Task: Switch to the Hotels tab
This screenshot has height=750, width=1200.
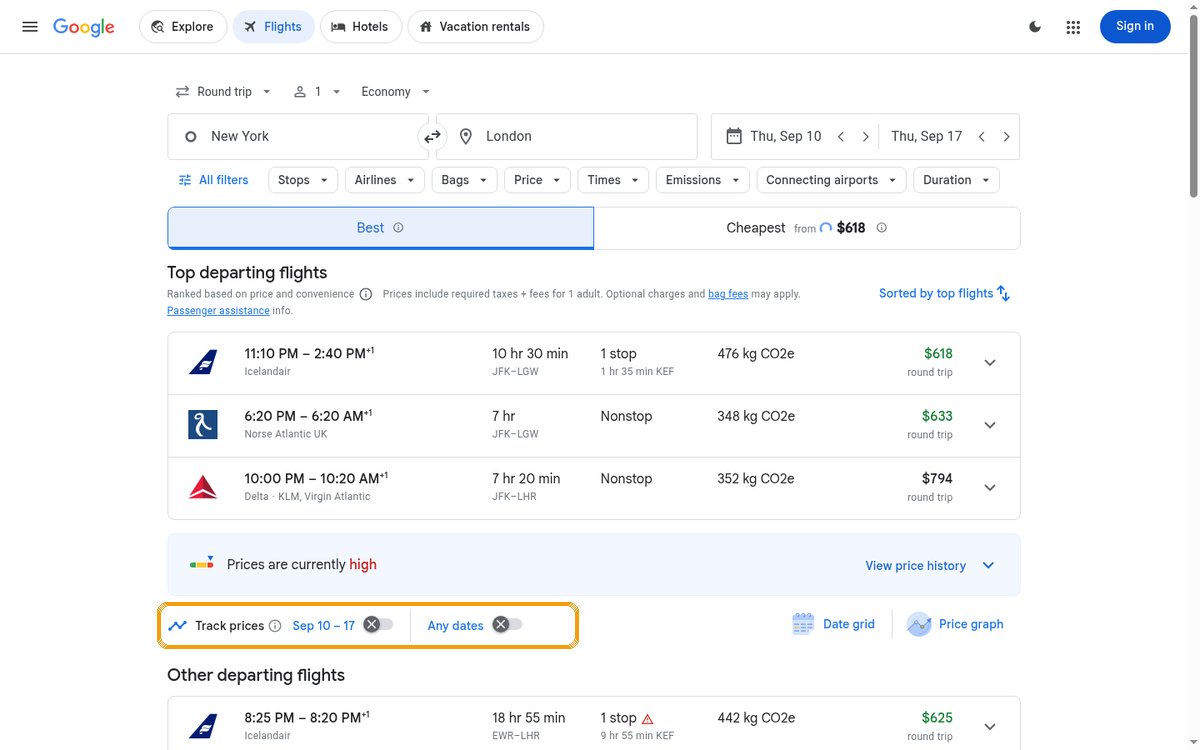Action: click(360, 27)
